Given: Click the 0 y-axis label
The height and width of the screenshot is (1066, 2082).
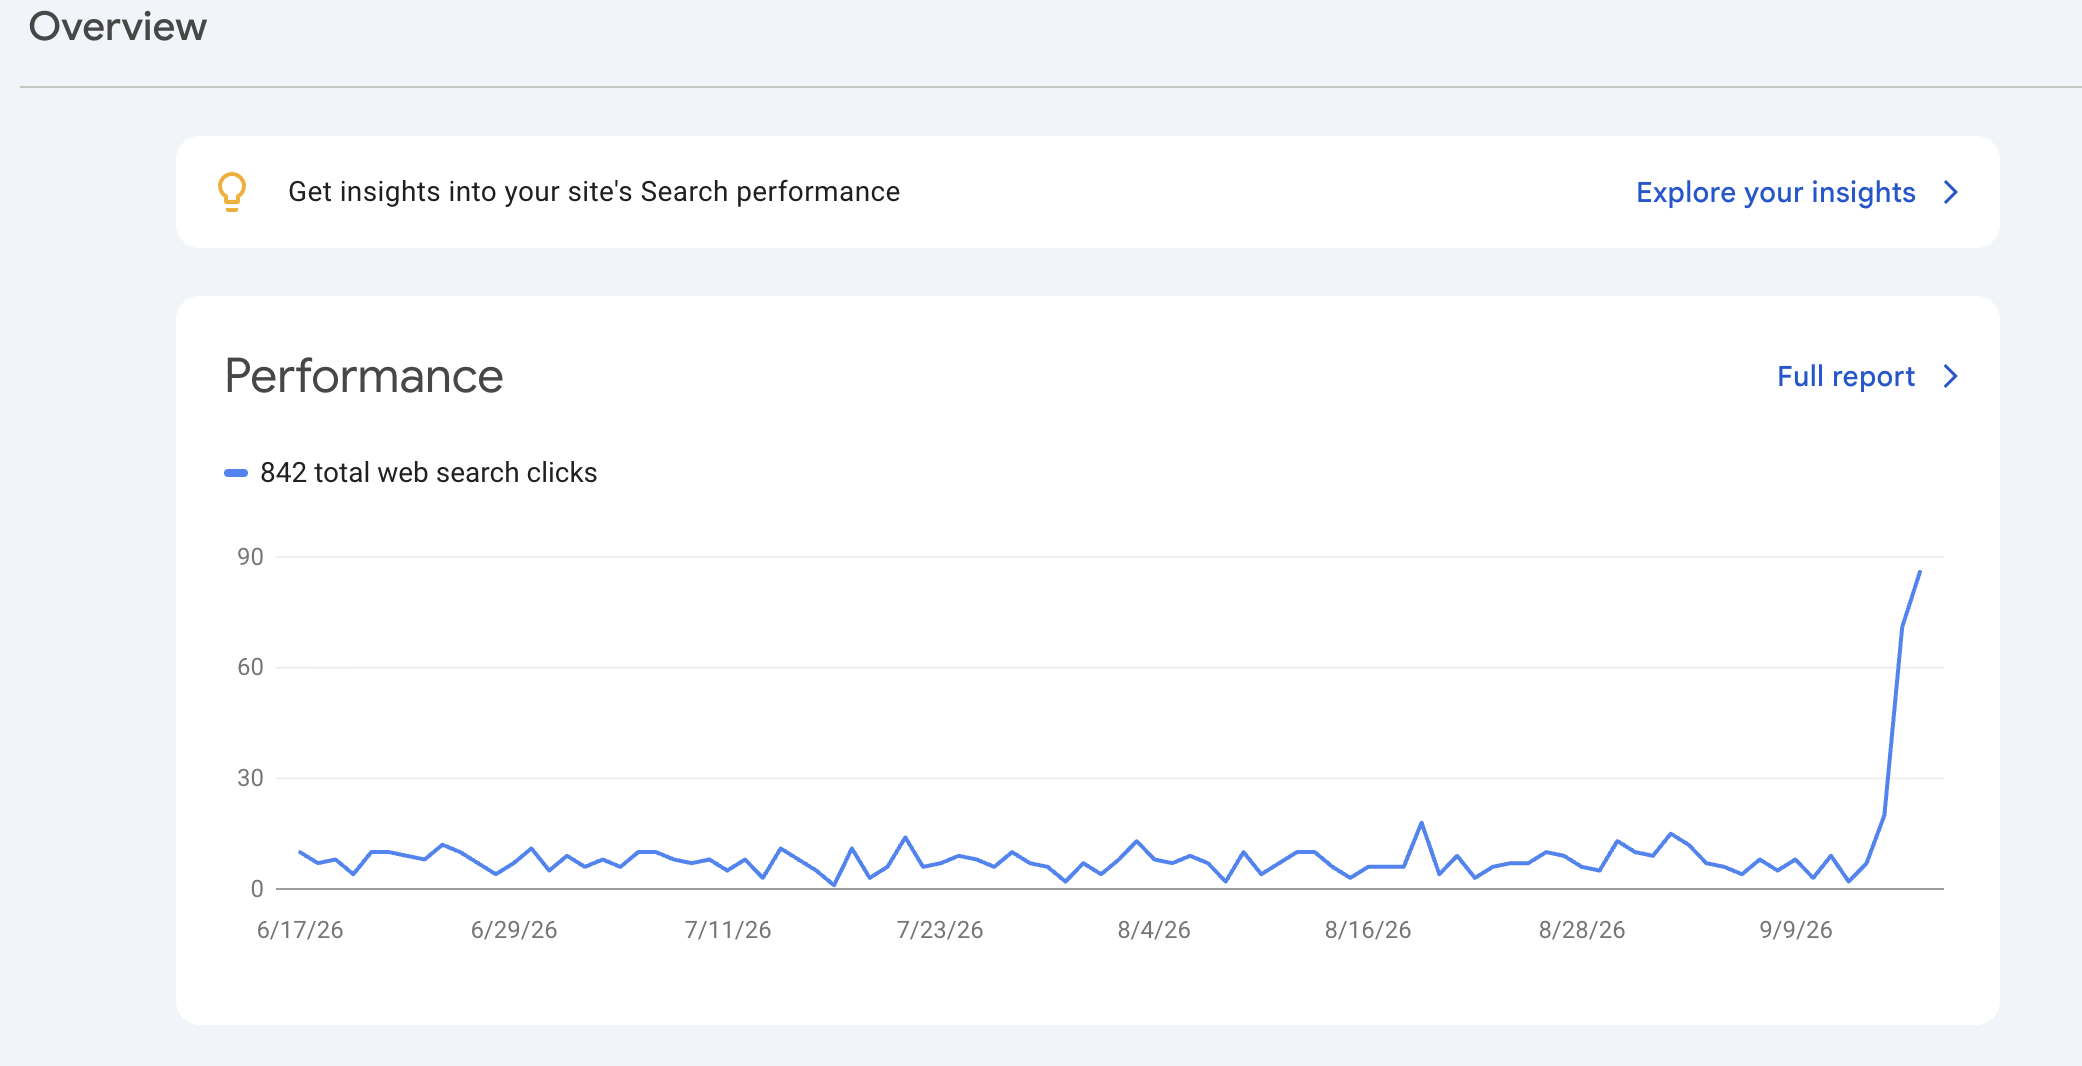Looking at the screenshot, I should click(257, 888).
